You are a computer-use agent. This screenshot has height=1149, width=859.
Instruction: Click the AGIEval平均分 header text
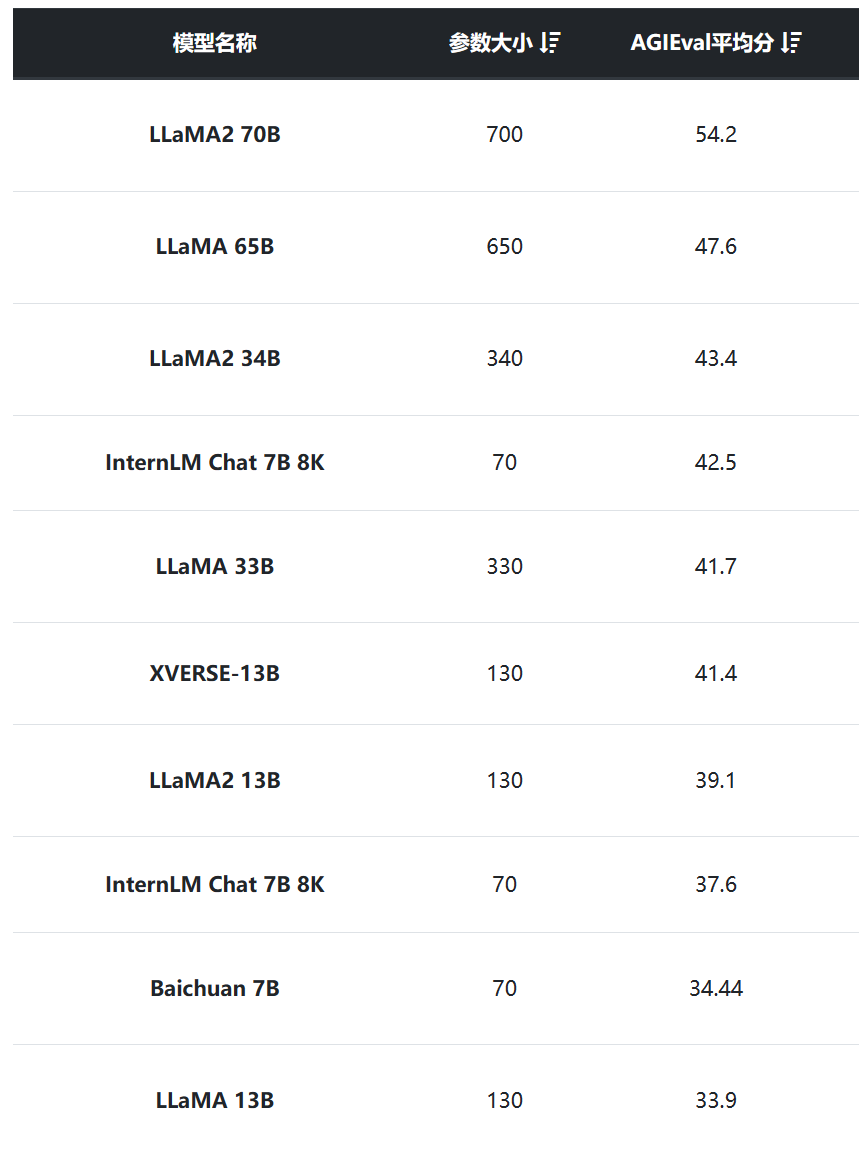(x=701, y=43)
